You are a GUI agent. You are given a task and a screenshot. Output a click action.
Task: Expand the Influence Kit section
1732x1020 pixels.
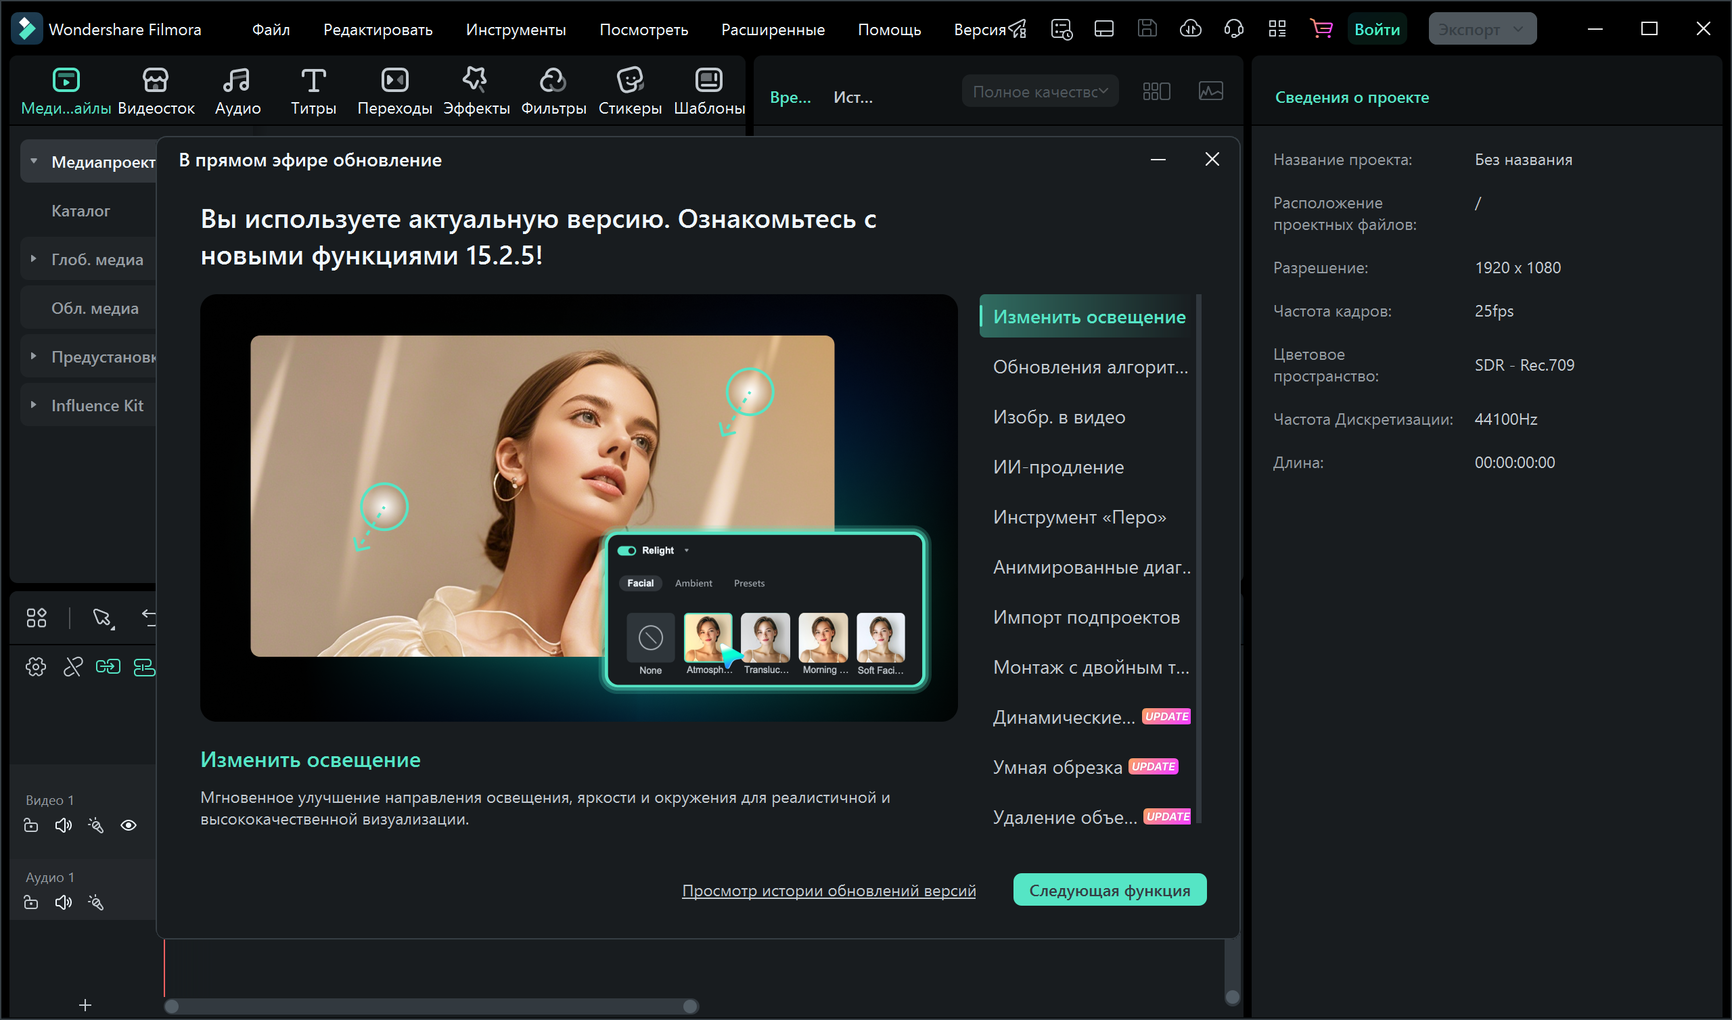tap(33, 405)
